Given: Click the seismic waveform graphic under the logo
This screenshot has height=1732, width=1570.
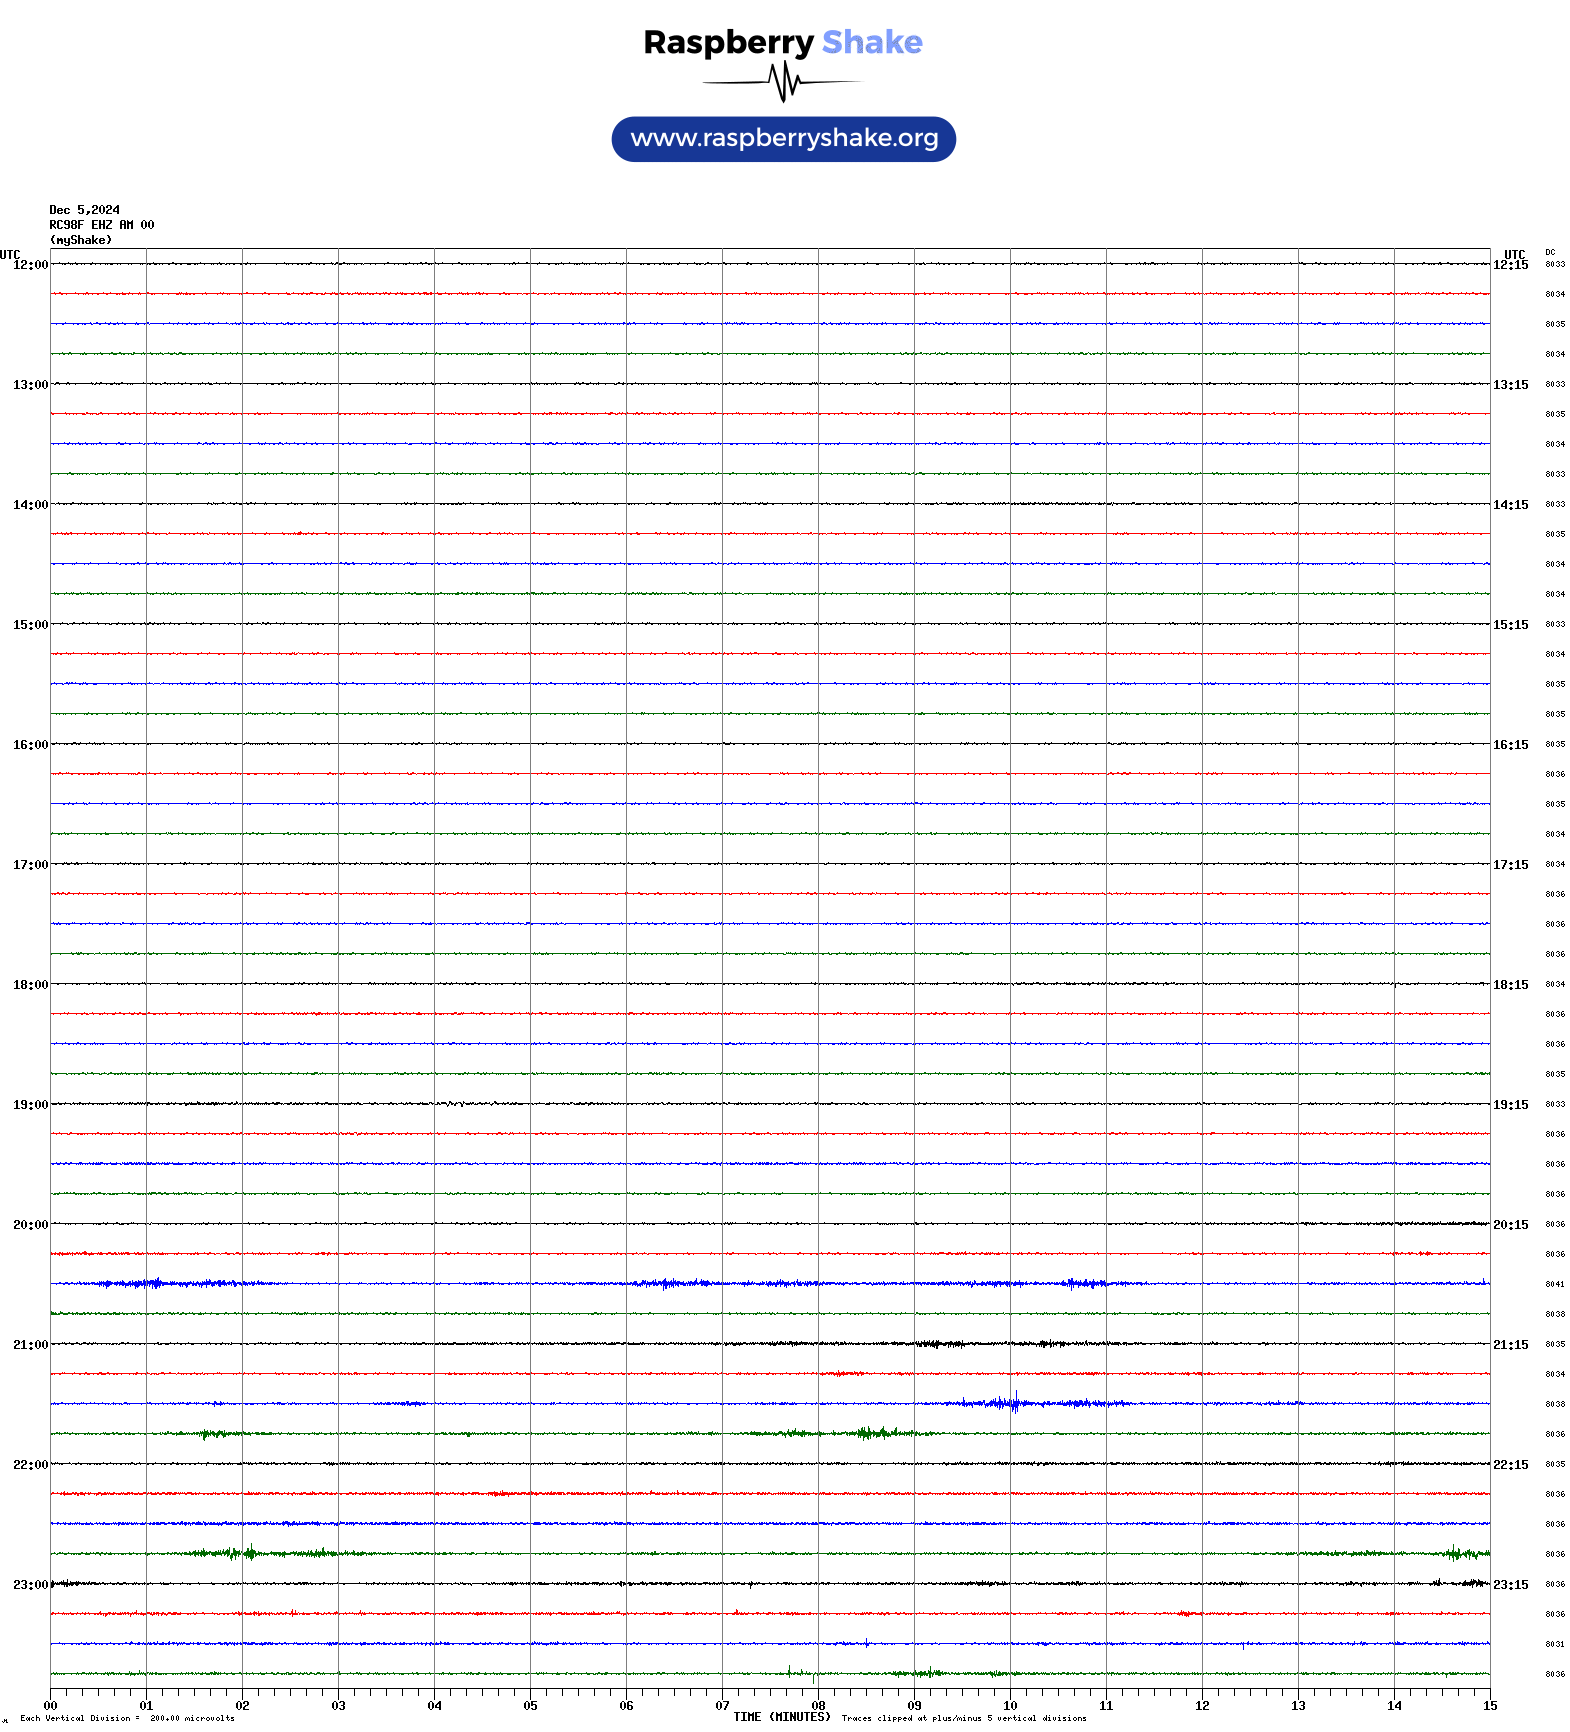Looking at the screenshot, I should pos(782,82).
